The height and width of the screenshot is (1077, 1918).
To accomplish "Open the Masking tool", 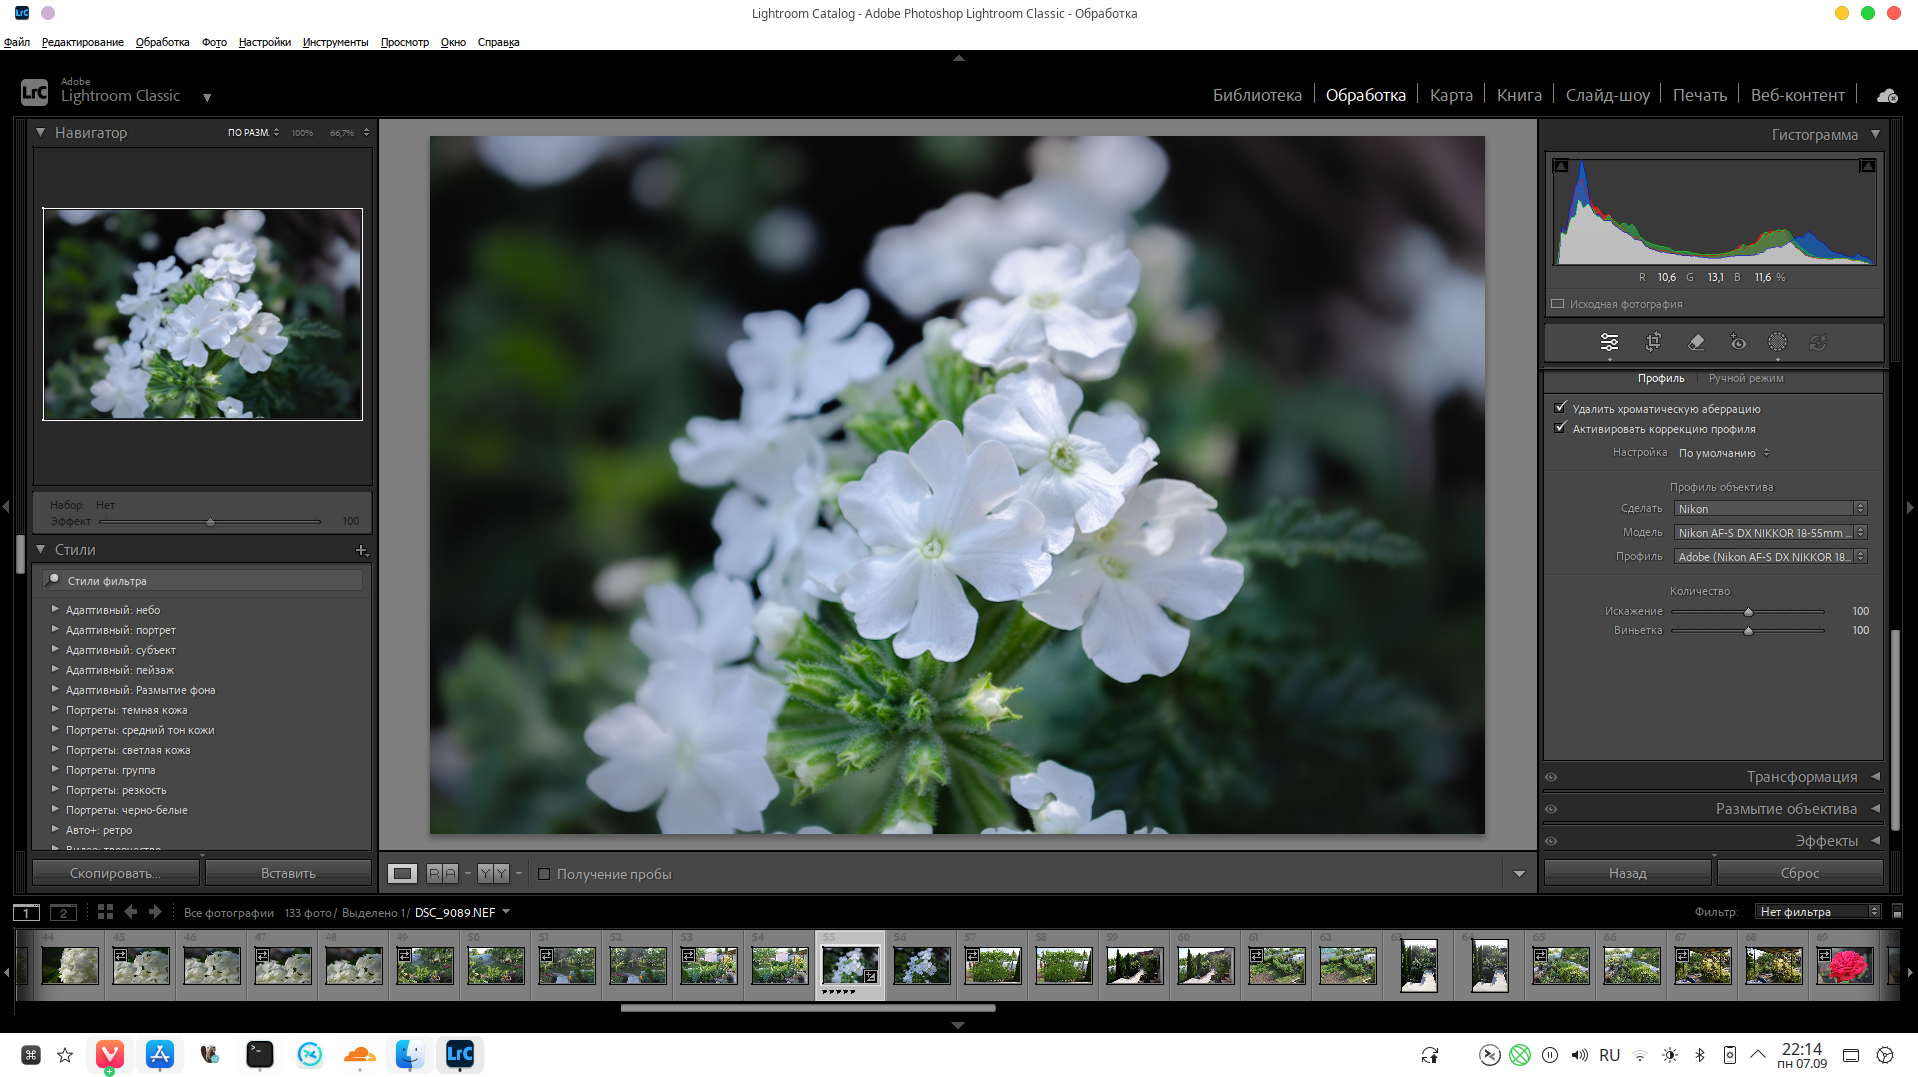I will 1777,343.
